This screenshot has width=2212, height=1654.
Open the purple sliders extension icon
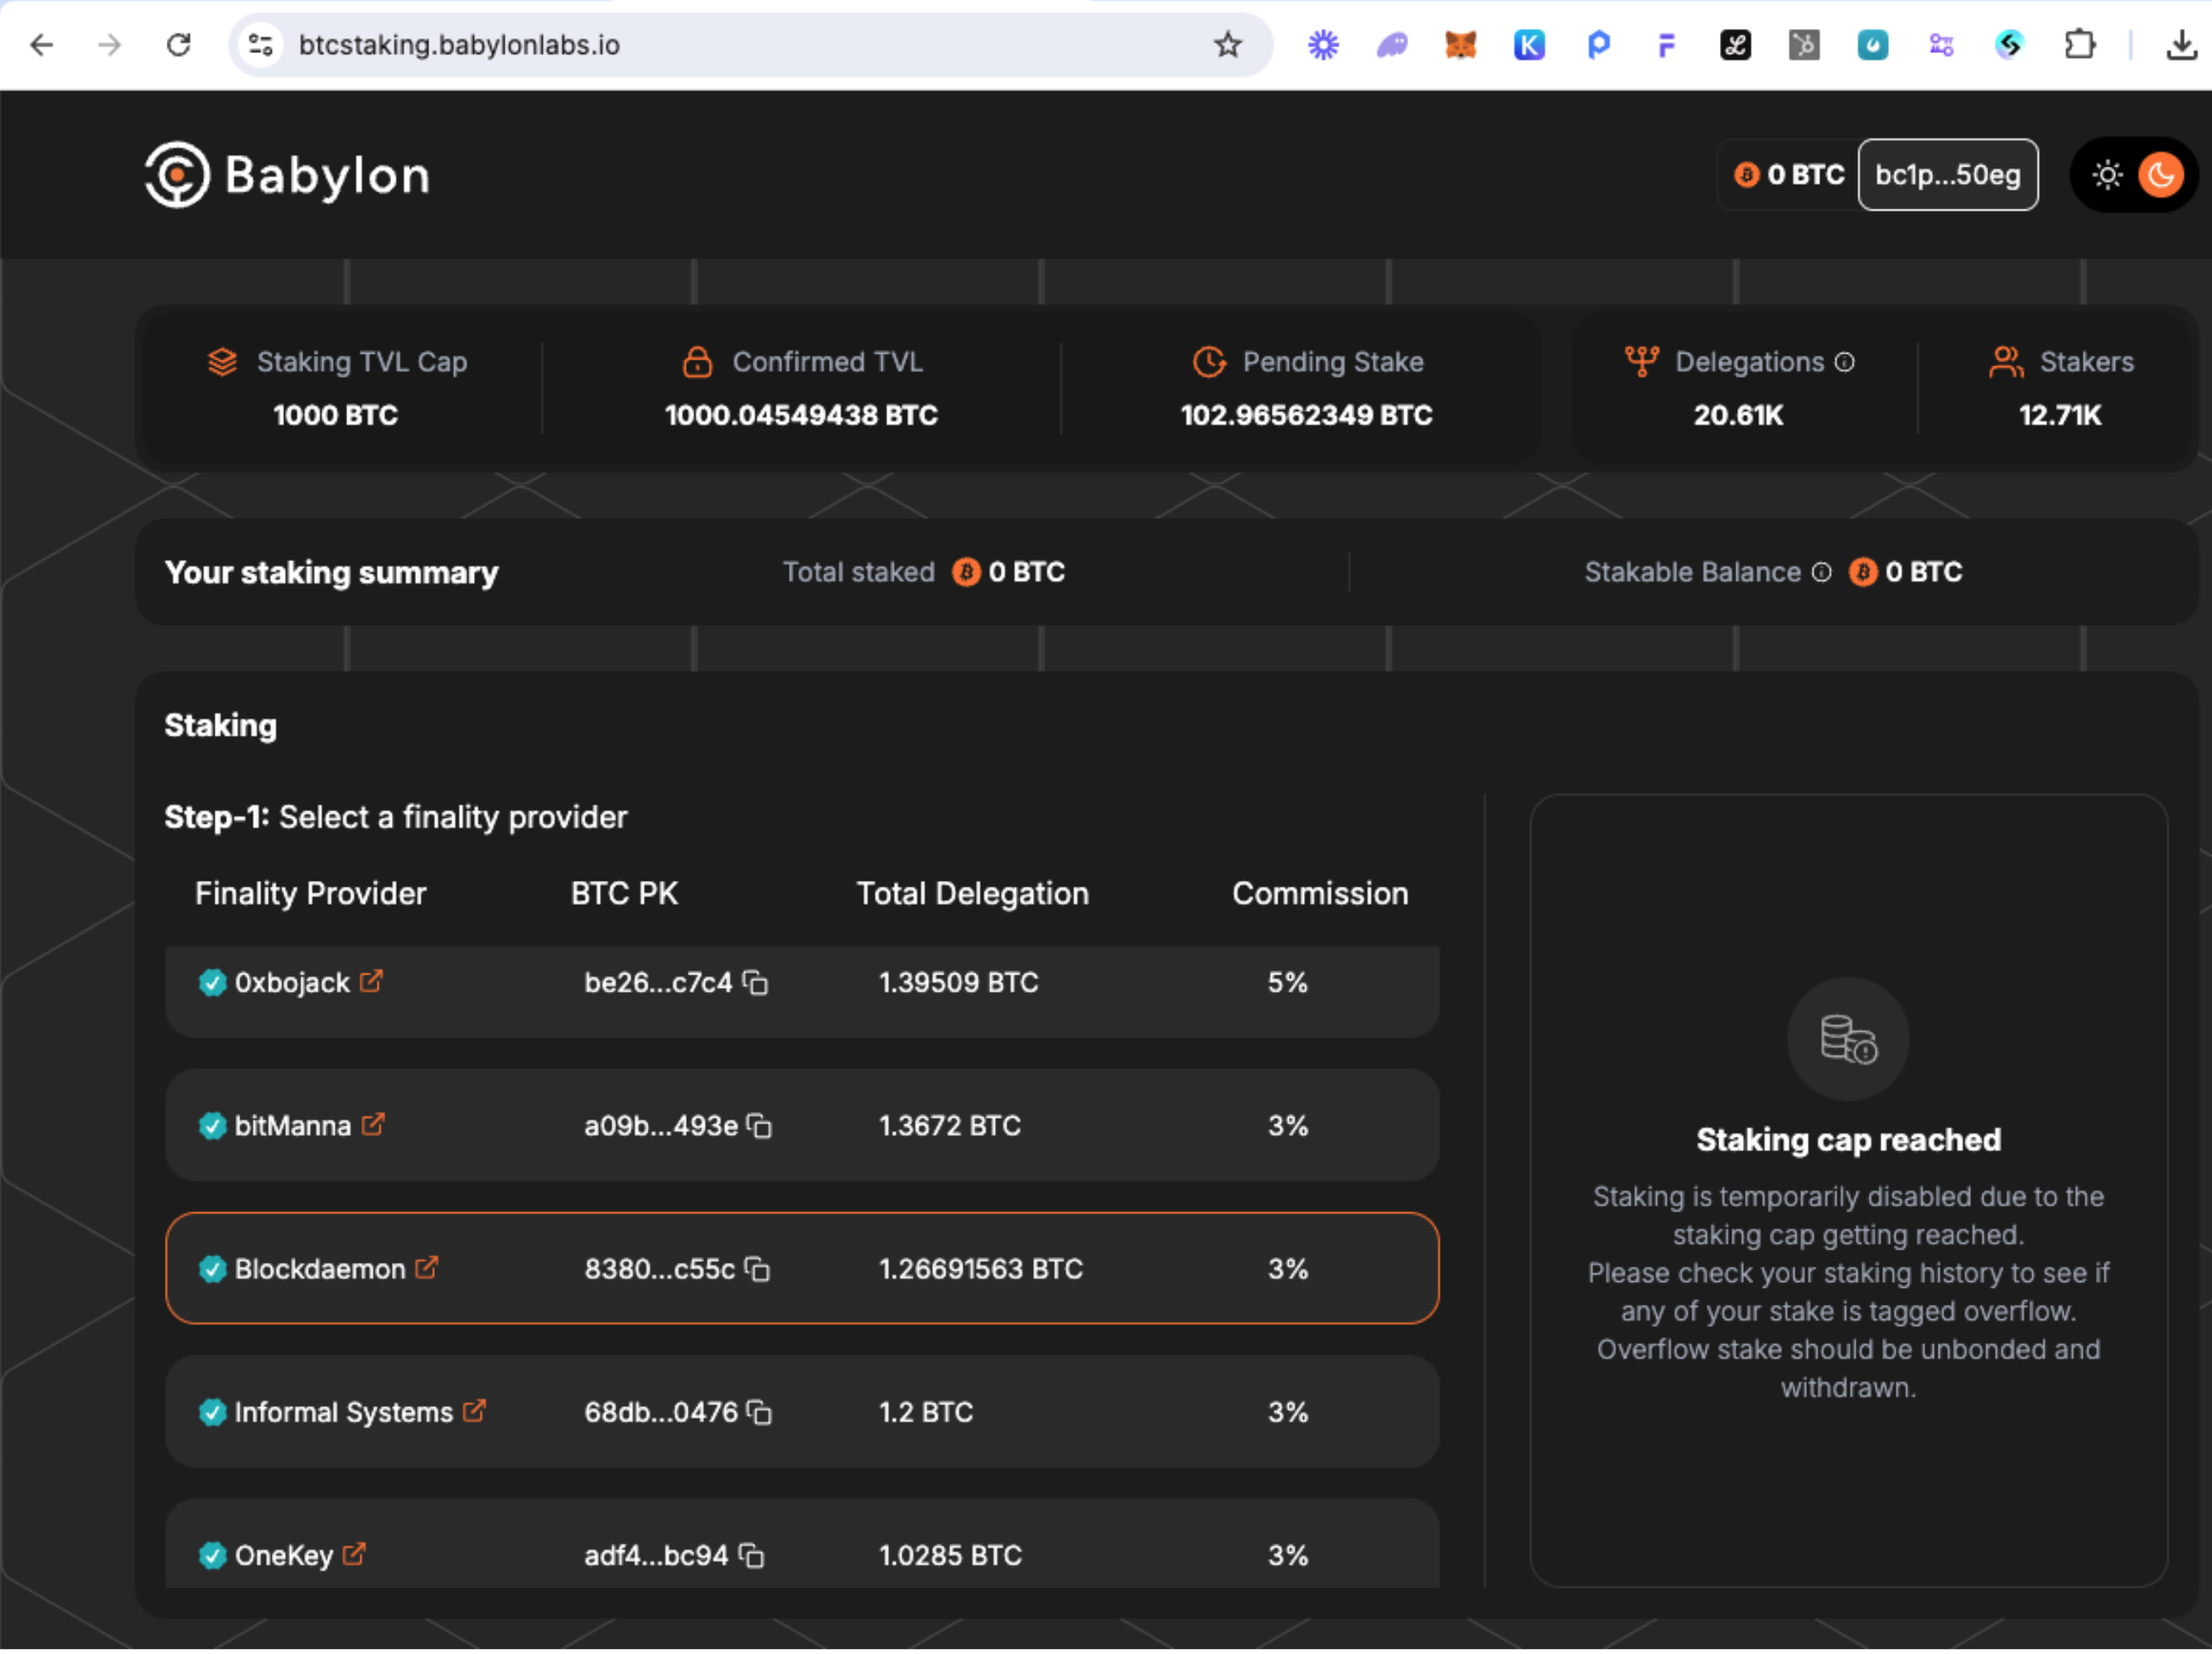click(1941, 45)
